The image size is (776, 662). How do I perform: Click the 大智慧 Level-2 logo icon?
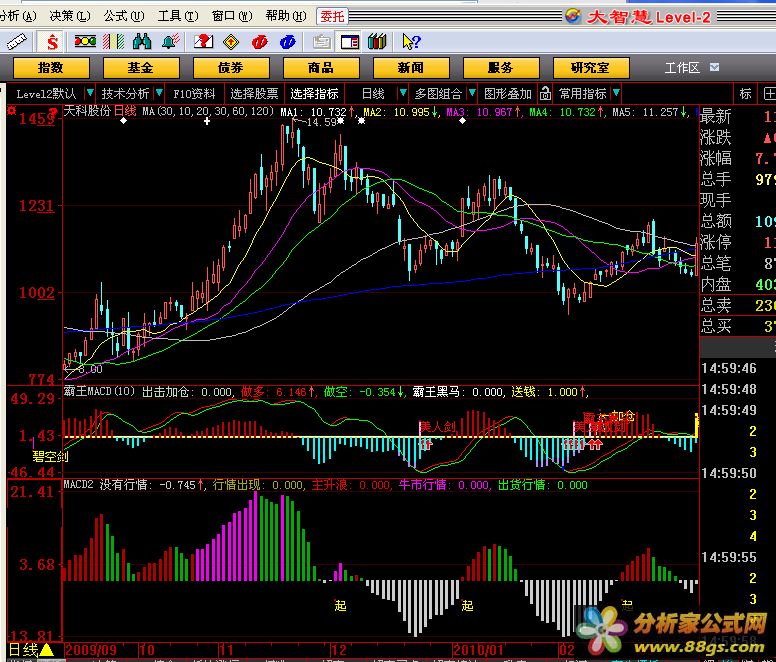tap(573, 16)
